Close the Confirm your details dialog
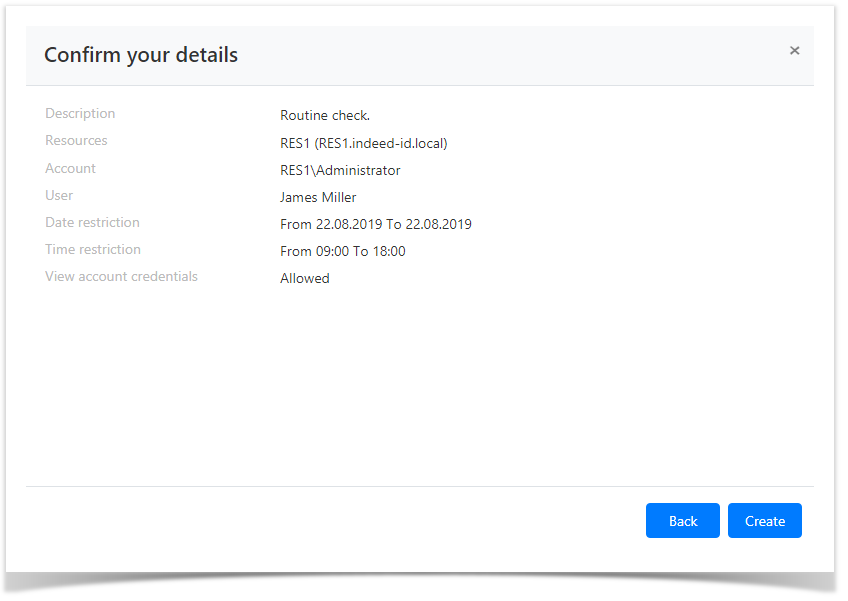Viewport: 848px width, 601px height. (x=794, y=51)
